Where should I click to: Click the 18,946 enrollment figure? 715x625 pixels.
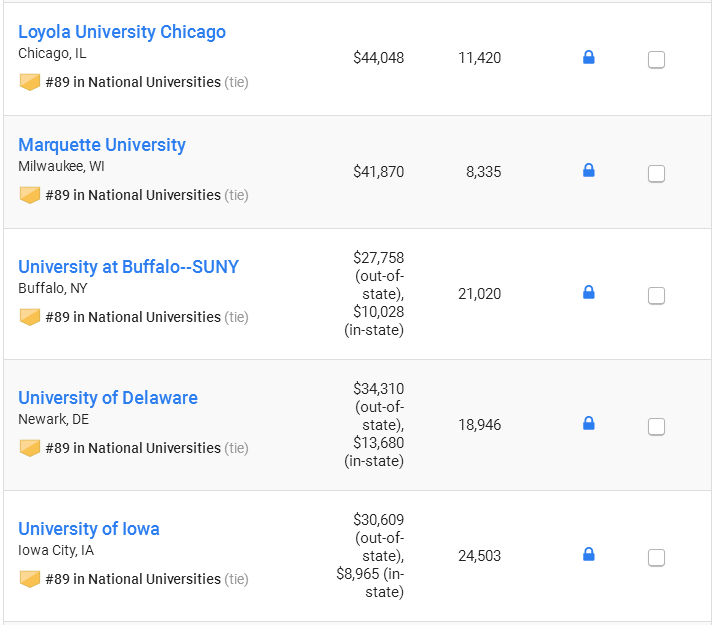[479, 425]
